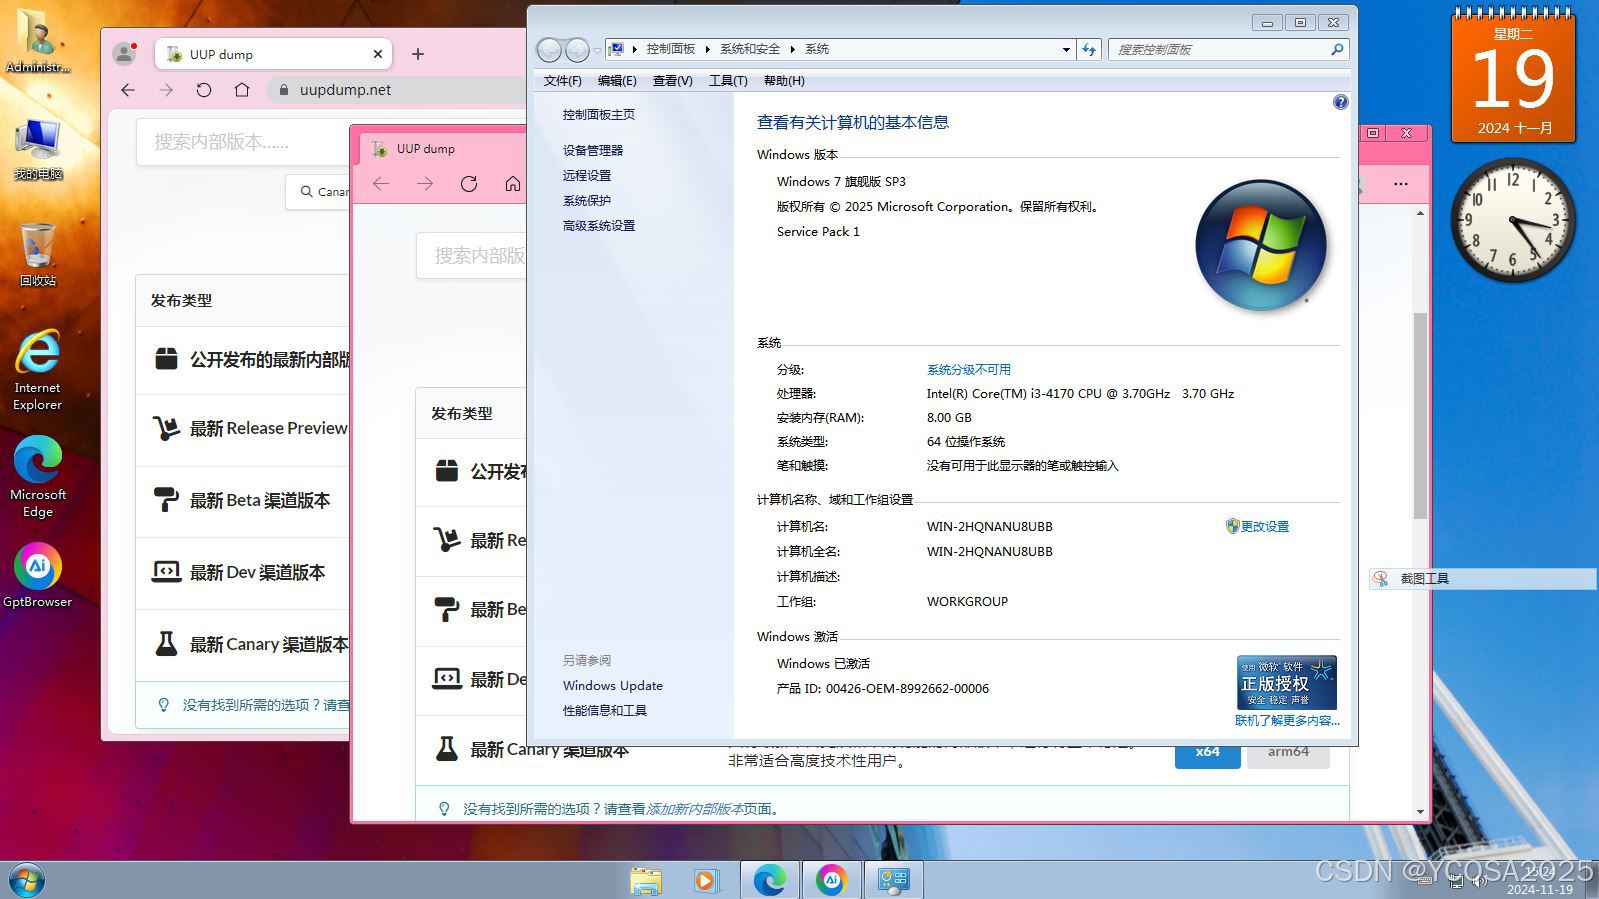Open the 回收站 recycle bin icon
Image resolution: width=1599 pixels, height=899 pixels.
38,254
